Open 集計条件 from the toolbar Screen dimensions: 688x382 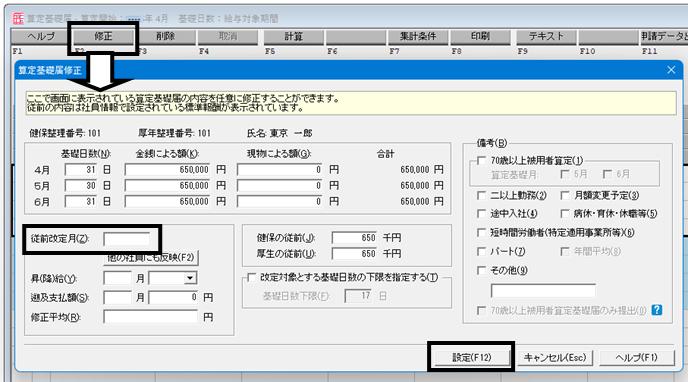click(x=418, y=37)
